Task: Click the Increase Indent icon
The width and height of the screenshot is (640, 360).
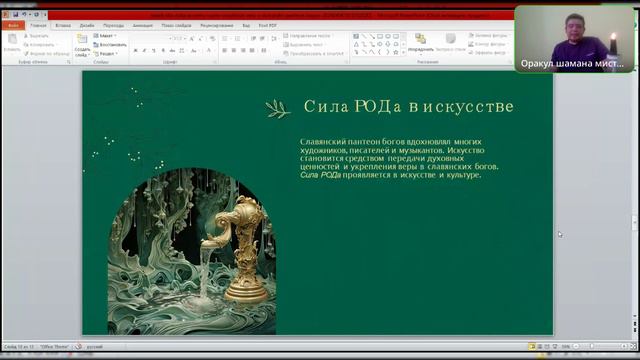Action: tap(262, 39)
